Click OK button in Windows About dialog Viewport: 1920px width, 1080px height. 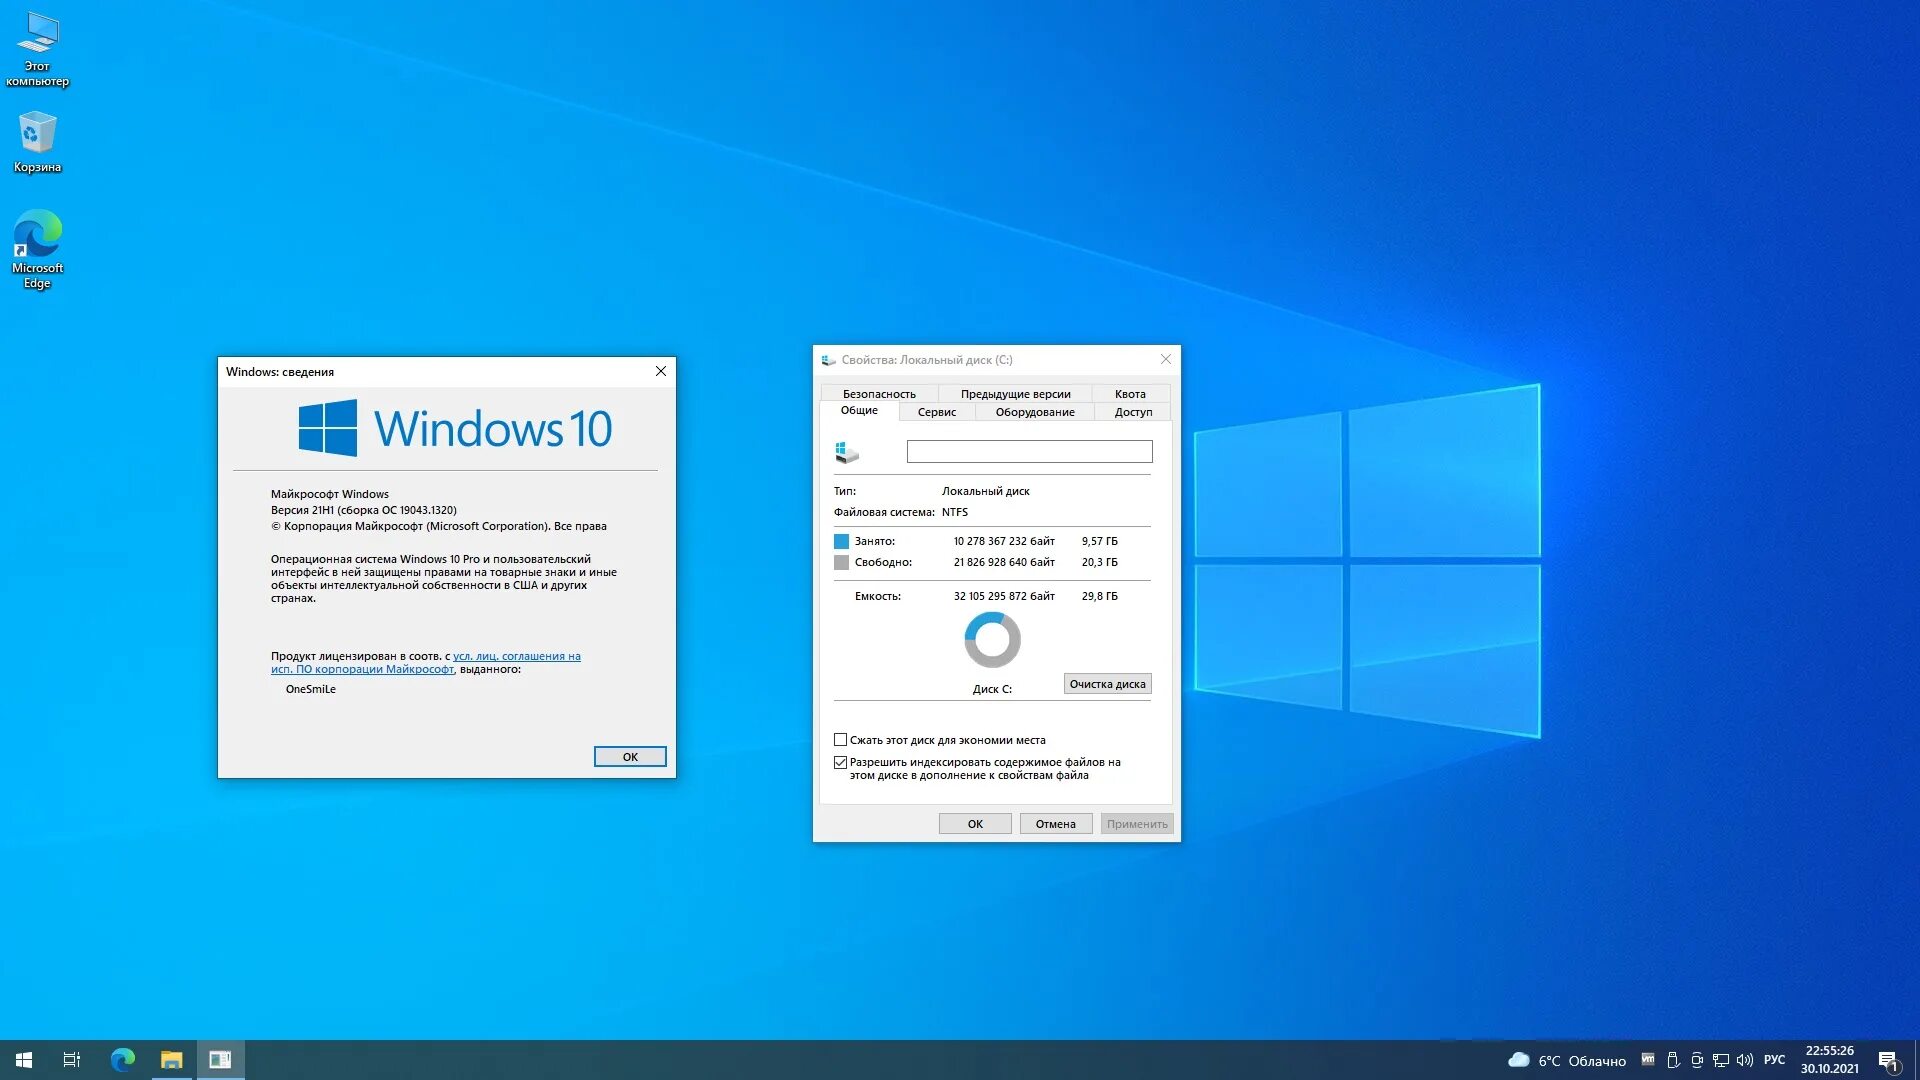click(630, 756)
